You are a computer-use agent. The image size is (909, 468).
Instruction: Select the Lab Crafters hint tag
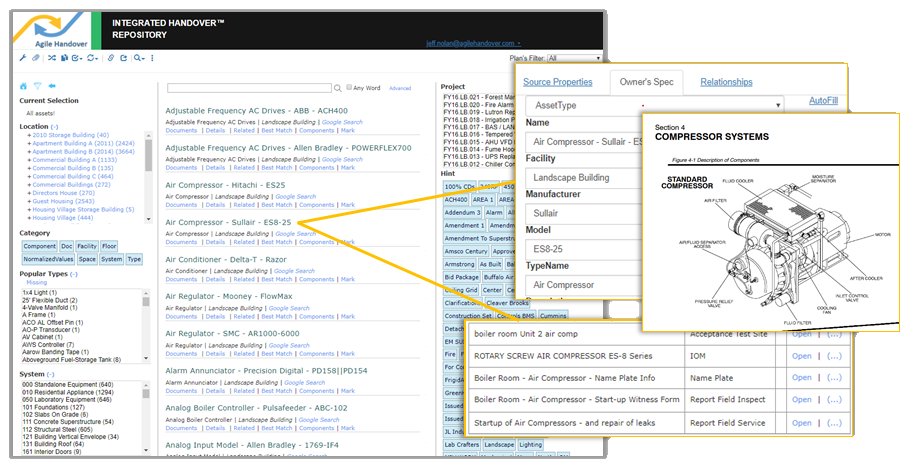pos(462,445)
